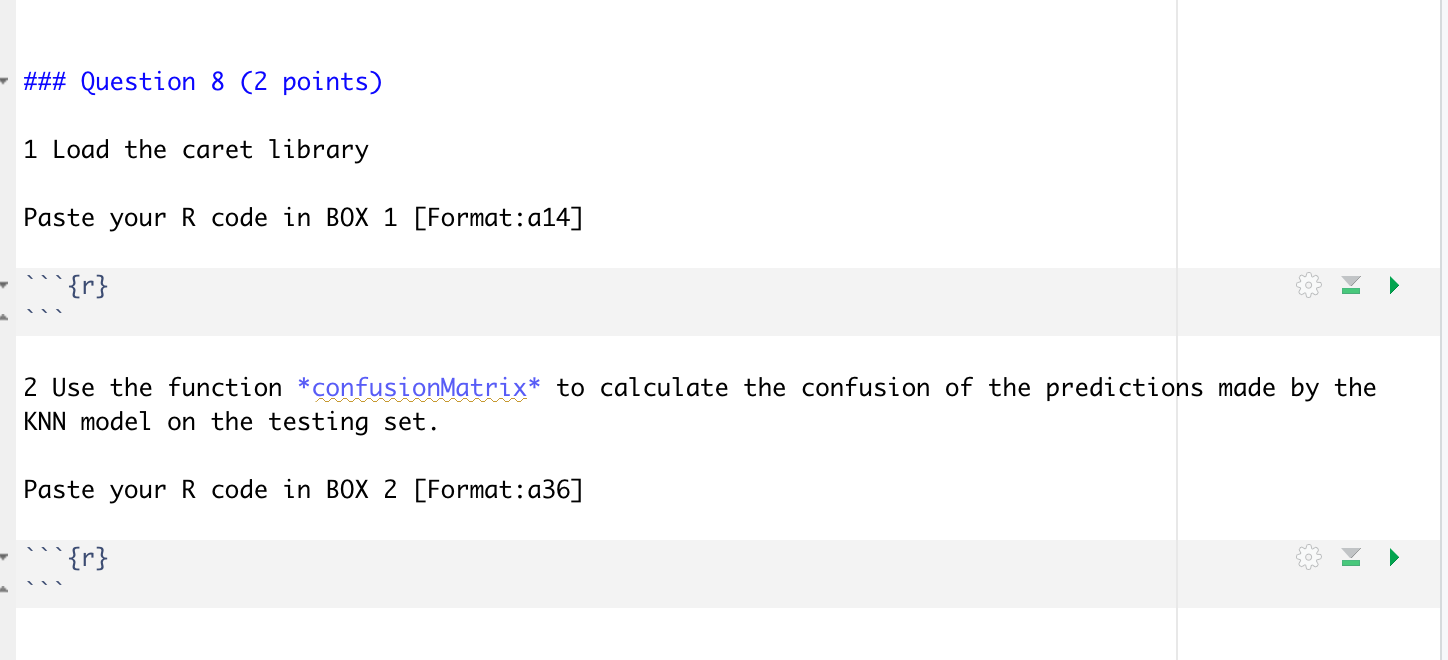
Task: Select the Paste your R code BOX 2 line
Action: point(300,489)
